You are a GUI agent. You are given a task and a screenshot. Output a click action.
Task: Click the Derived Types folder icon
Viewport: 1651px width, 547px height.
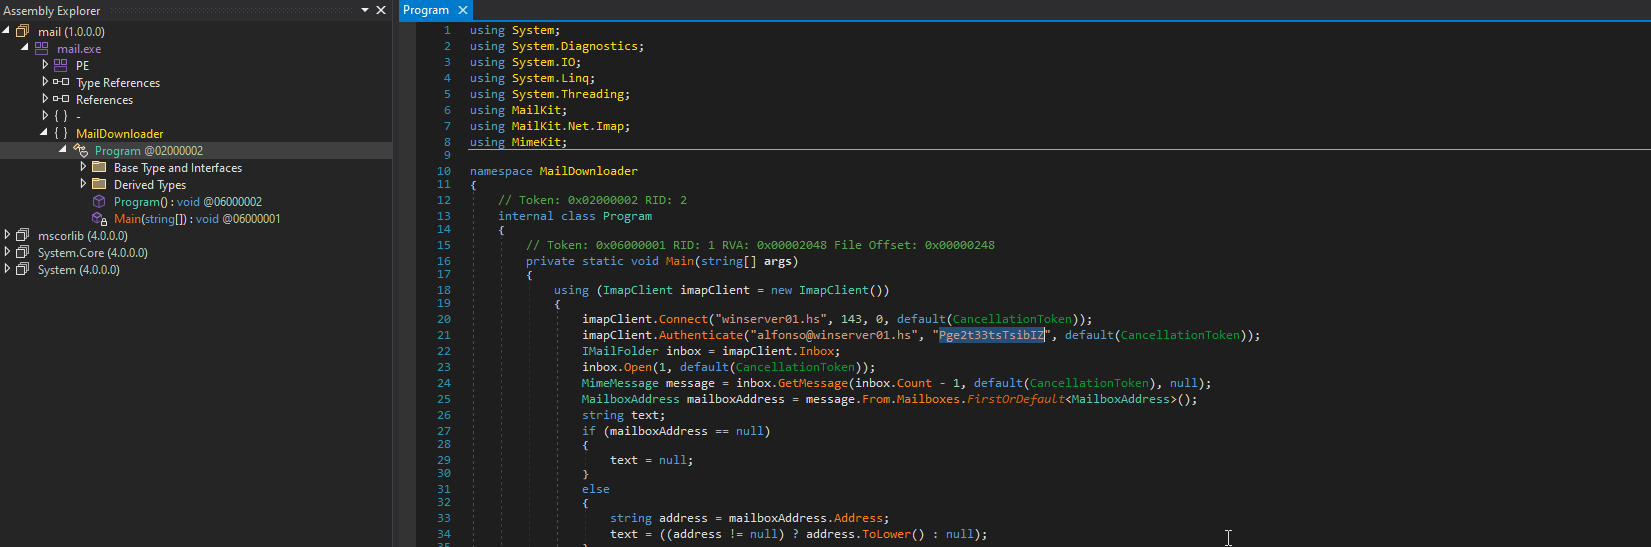point(99,184)
